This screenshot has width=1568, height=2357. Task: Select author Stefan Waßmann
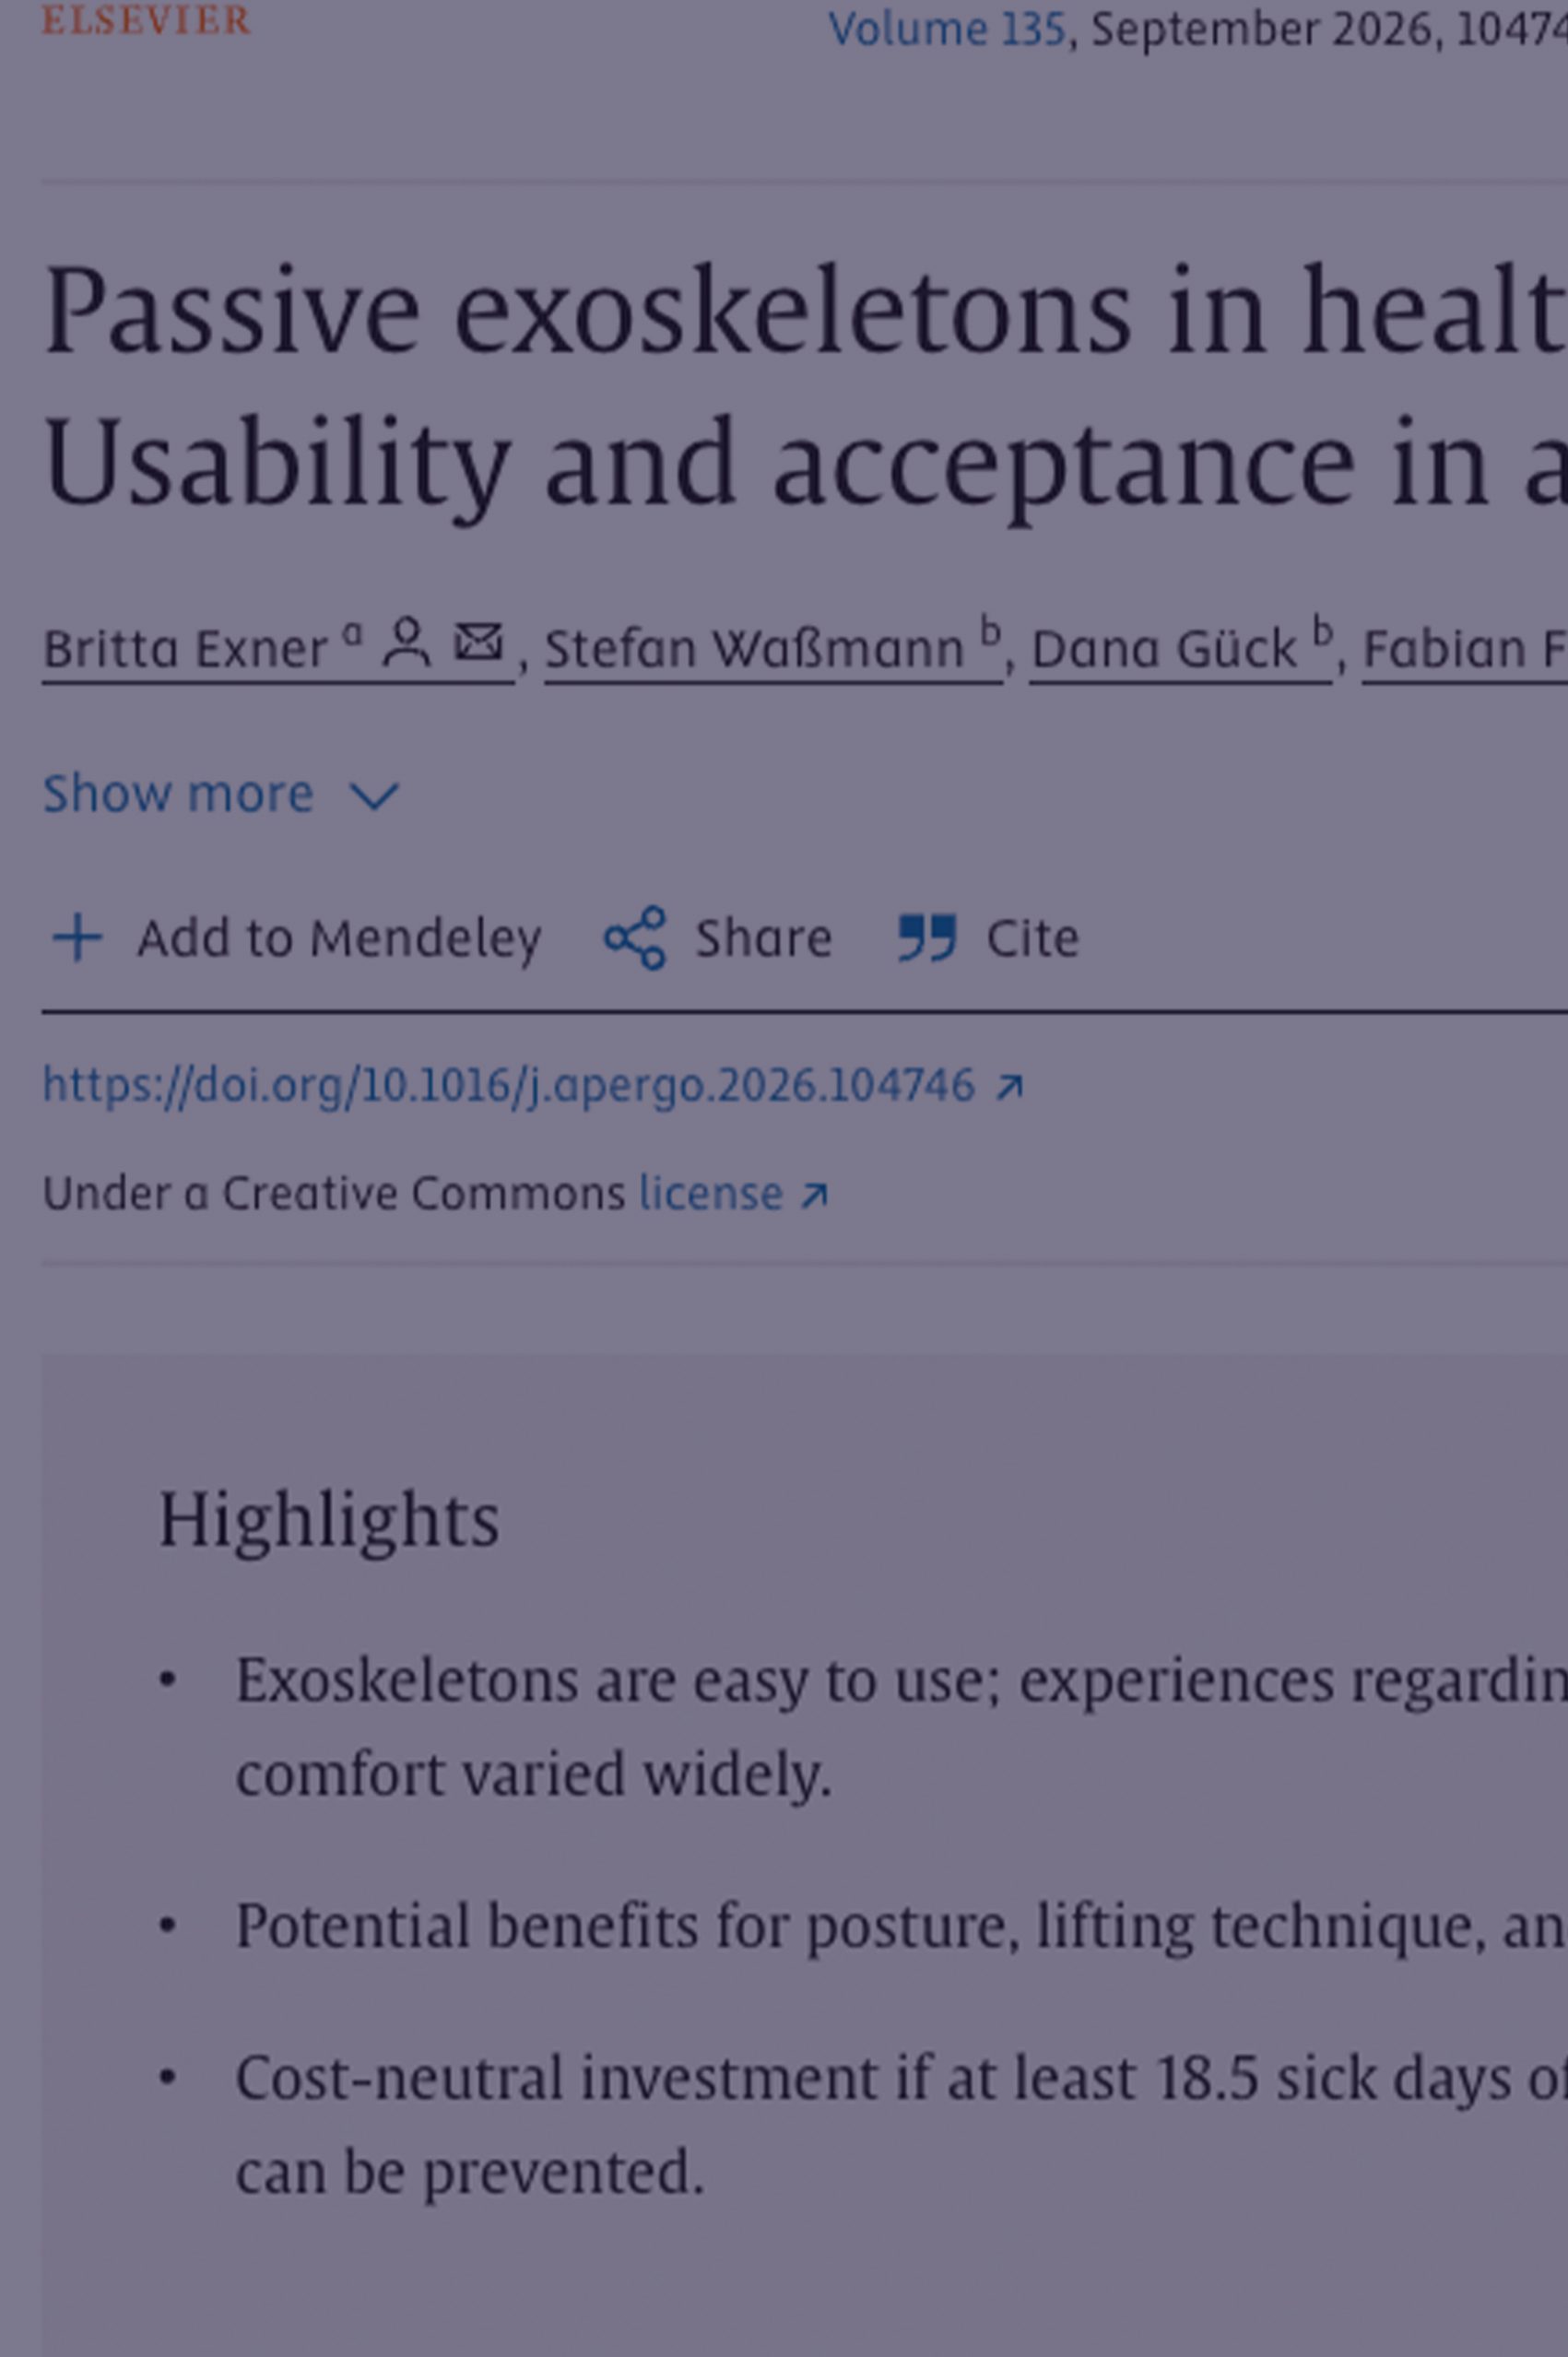[754, 649]
